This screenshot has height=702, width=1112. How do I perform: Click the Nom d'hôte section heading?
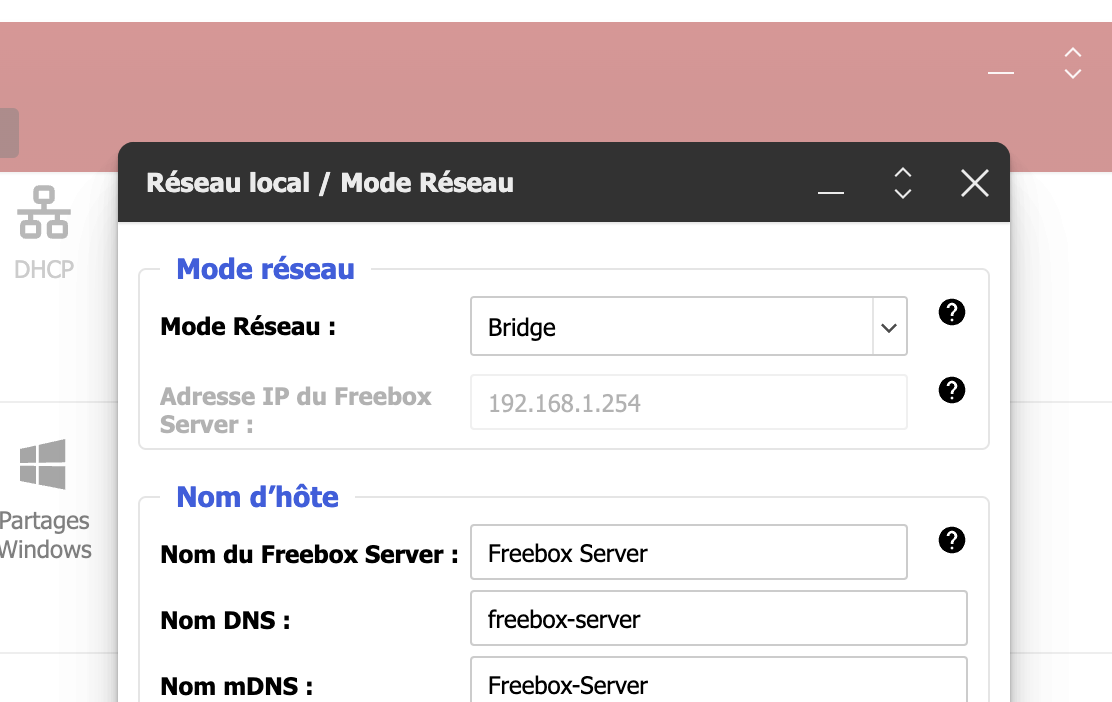tap(257, 497)
